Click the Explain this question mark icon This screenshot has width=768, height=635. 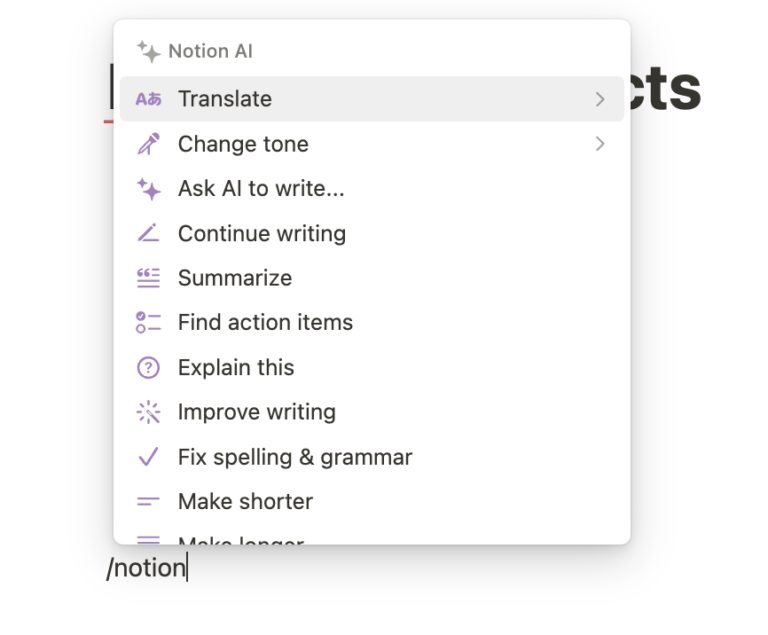click(x=148, y=367)
